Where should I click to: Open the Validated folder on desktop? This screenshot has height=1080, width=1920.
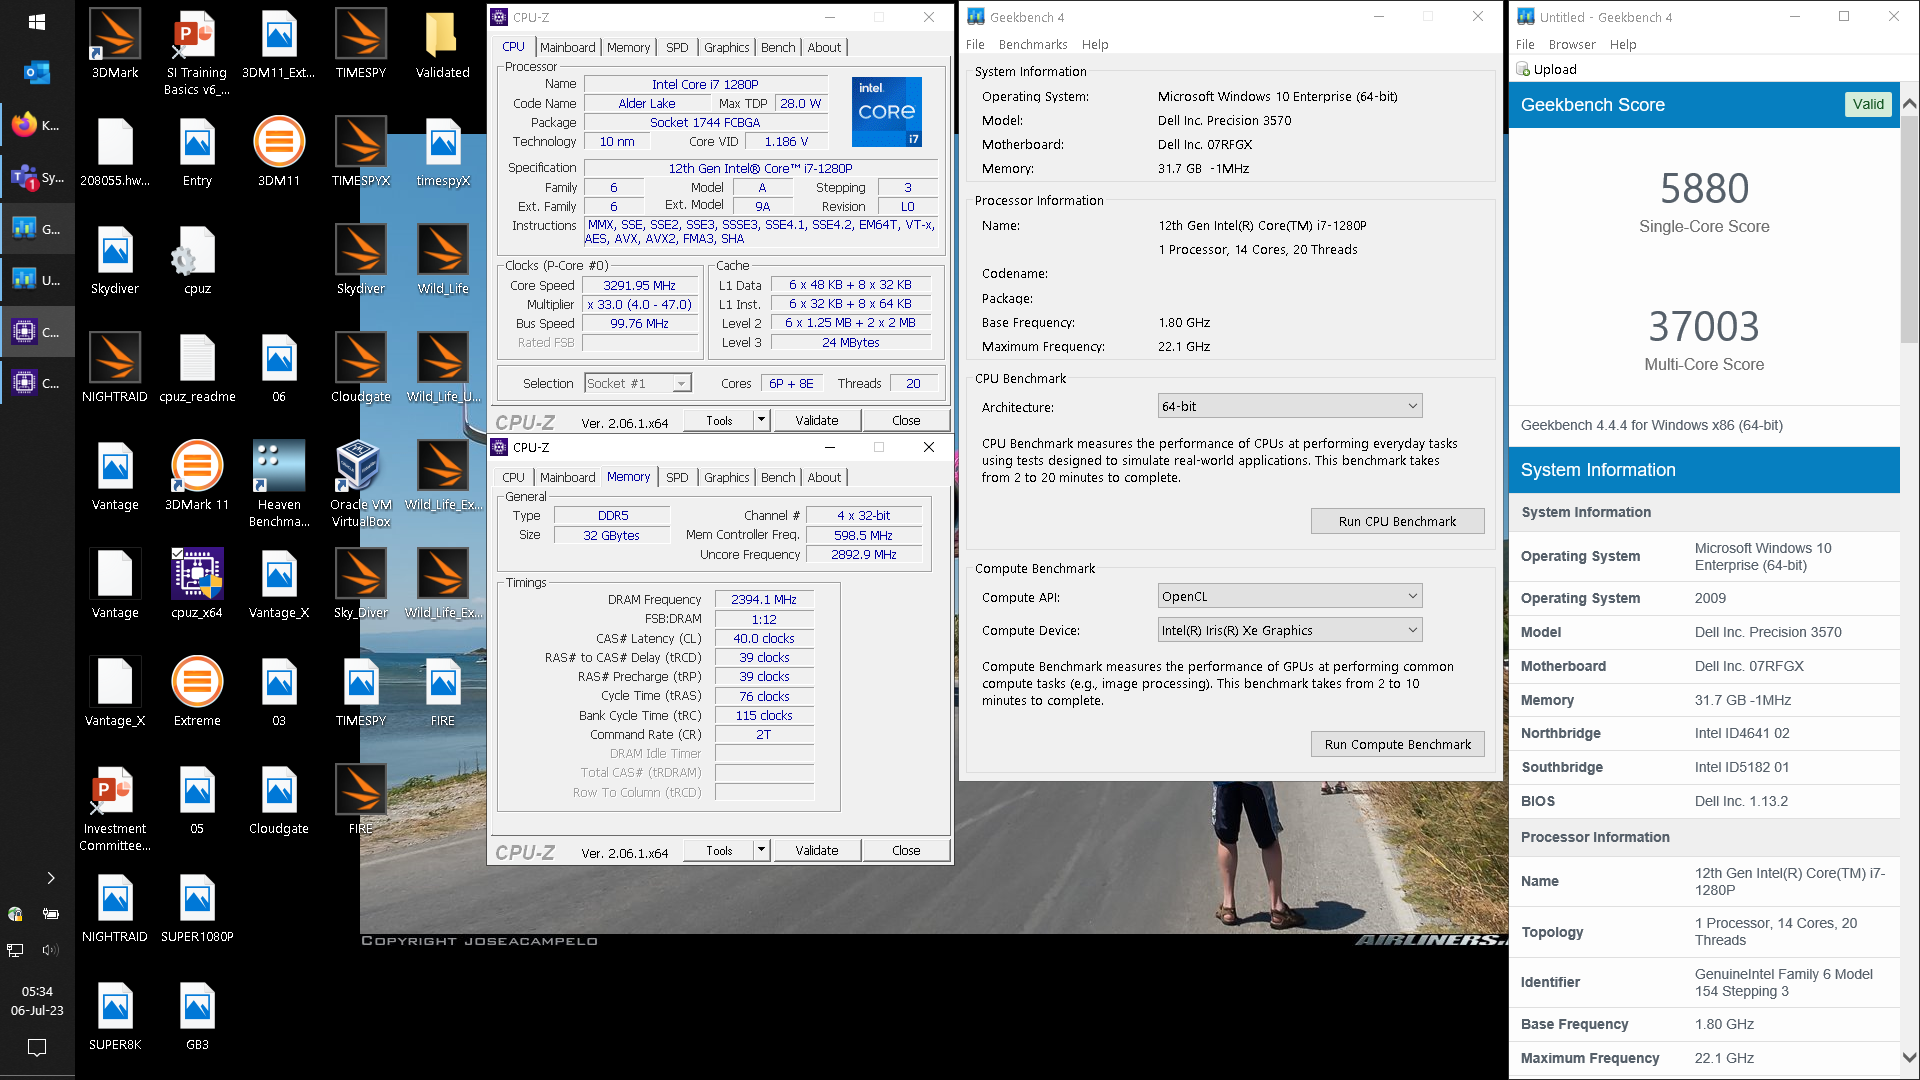(442, 44)
